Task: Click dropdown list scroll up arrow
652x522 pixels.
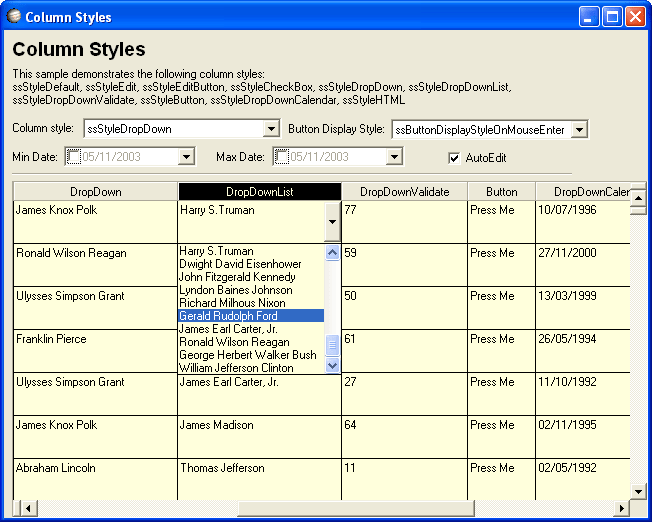Action: [x=332, y=252]
